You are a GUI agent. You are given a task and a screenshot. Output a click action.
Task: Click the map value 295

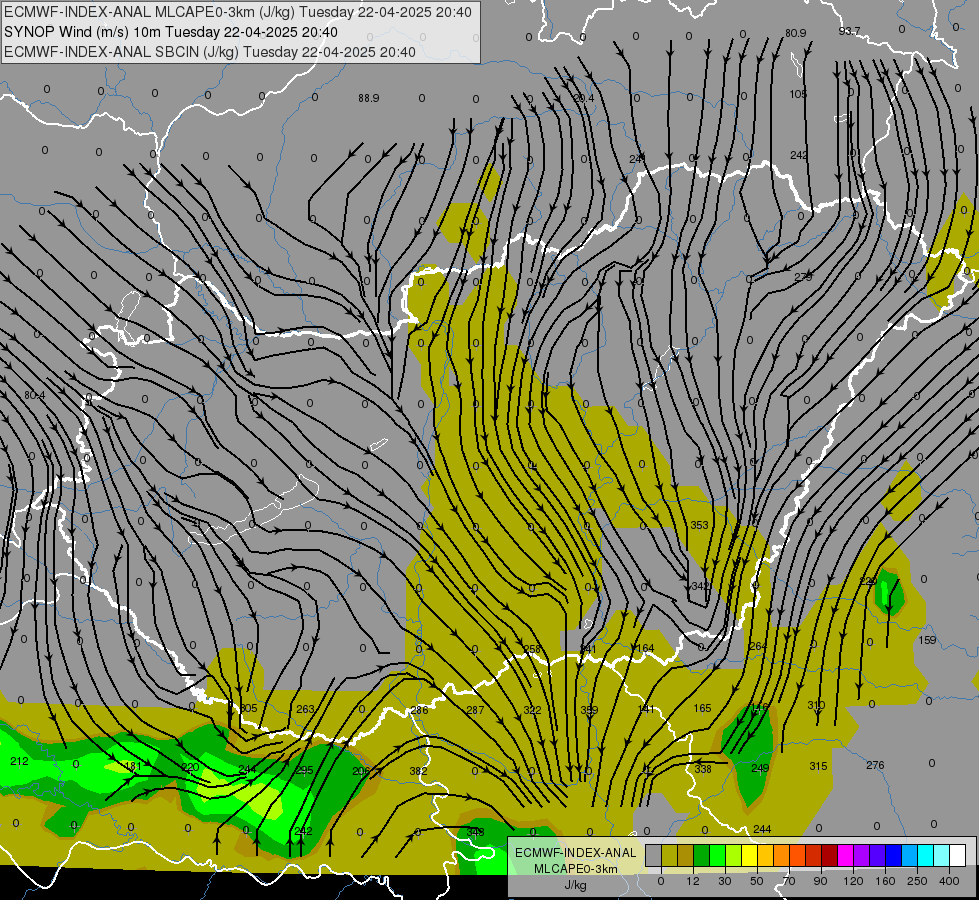coord(304,770)
